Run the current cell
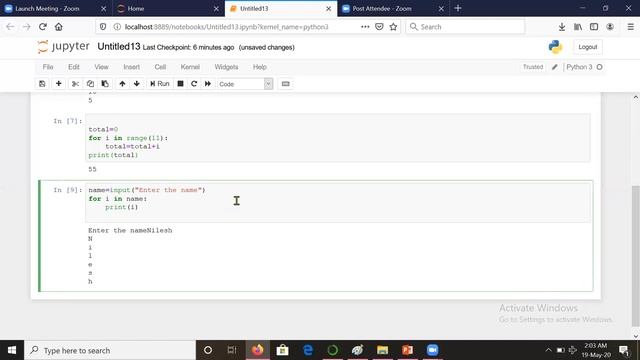This screenshot has width=640, height=360. tap(160, 84)
